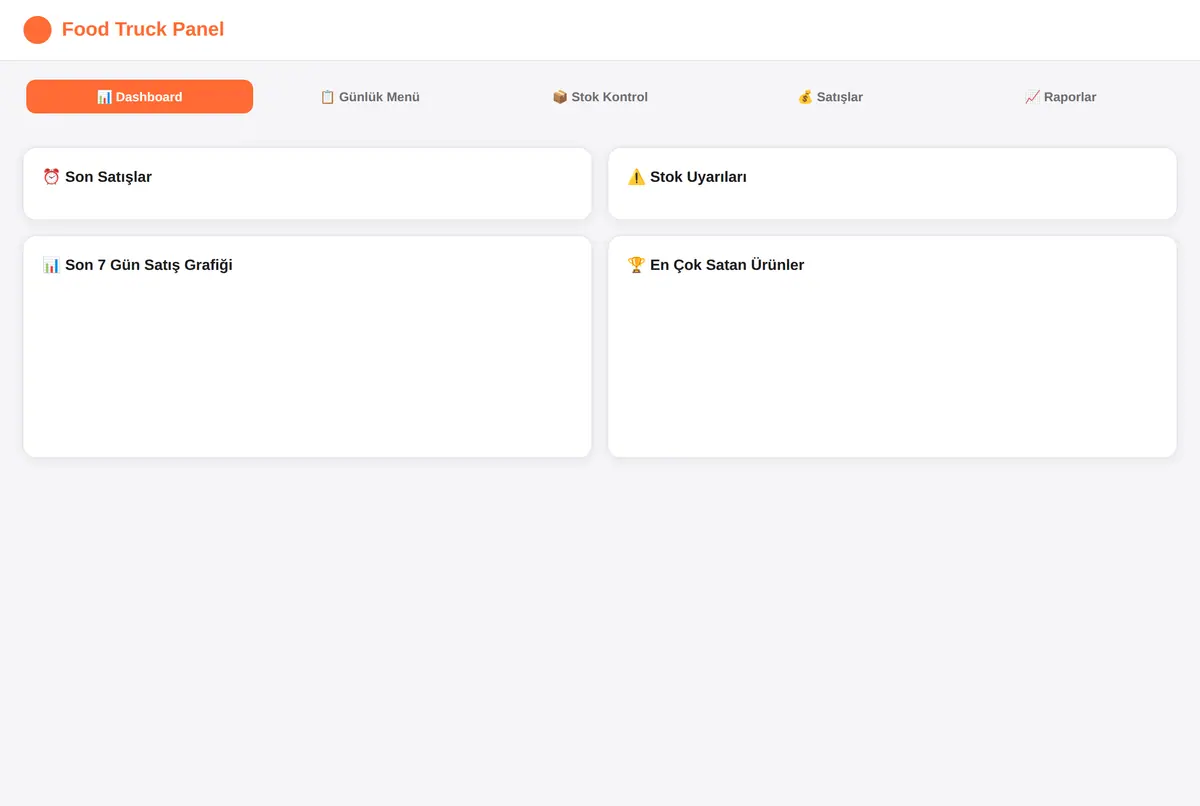This screenshot has height=806, width=1200.
Task: Click the trophy icon in En Çok Satan Ürünler
Action: coord(636,265)
